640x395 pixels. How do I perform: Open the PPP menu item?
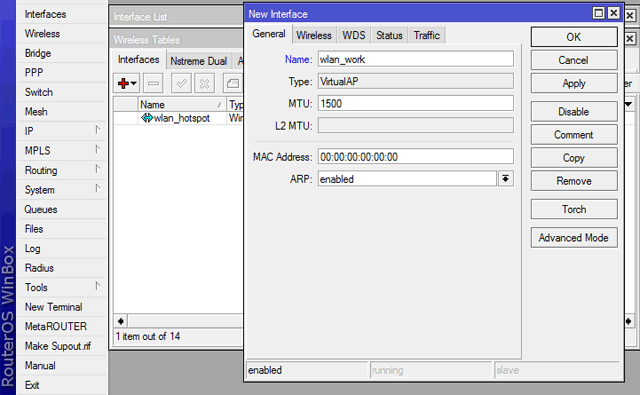click(x=62, y=73)
